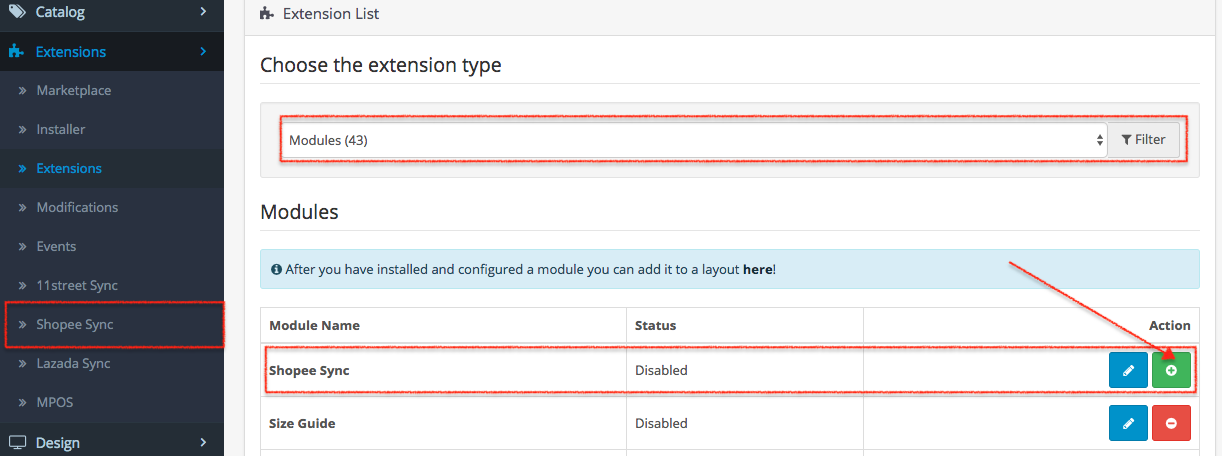The width and height of the screenshot is (1222, 456).
Task: Click the Extensions puzzle icon in sidebar
Action: coord(17,51)
